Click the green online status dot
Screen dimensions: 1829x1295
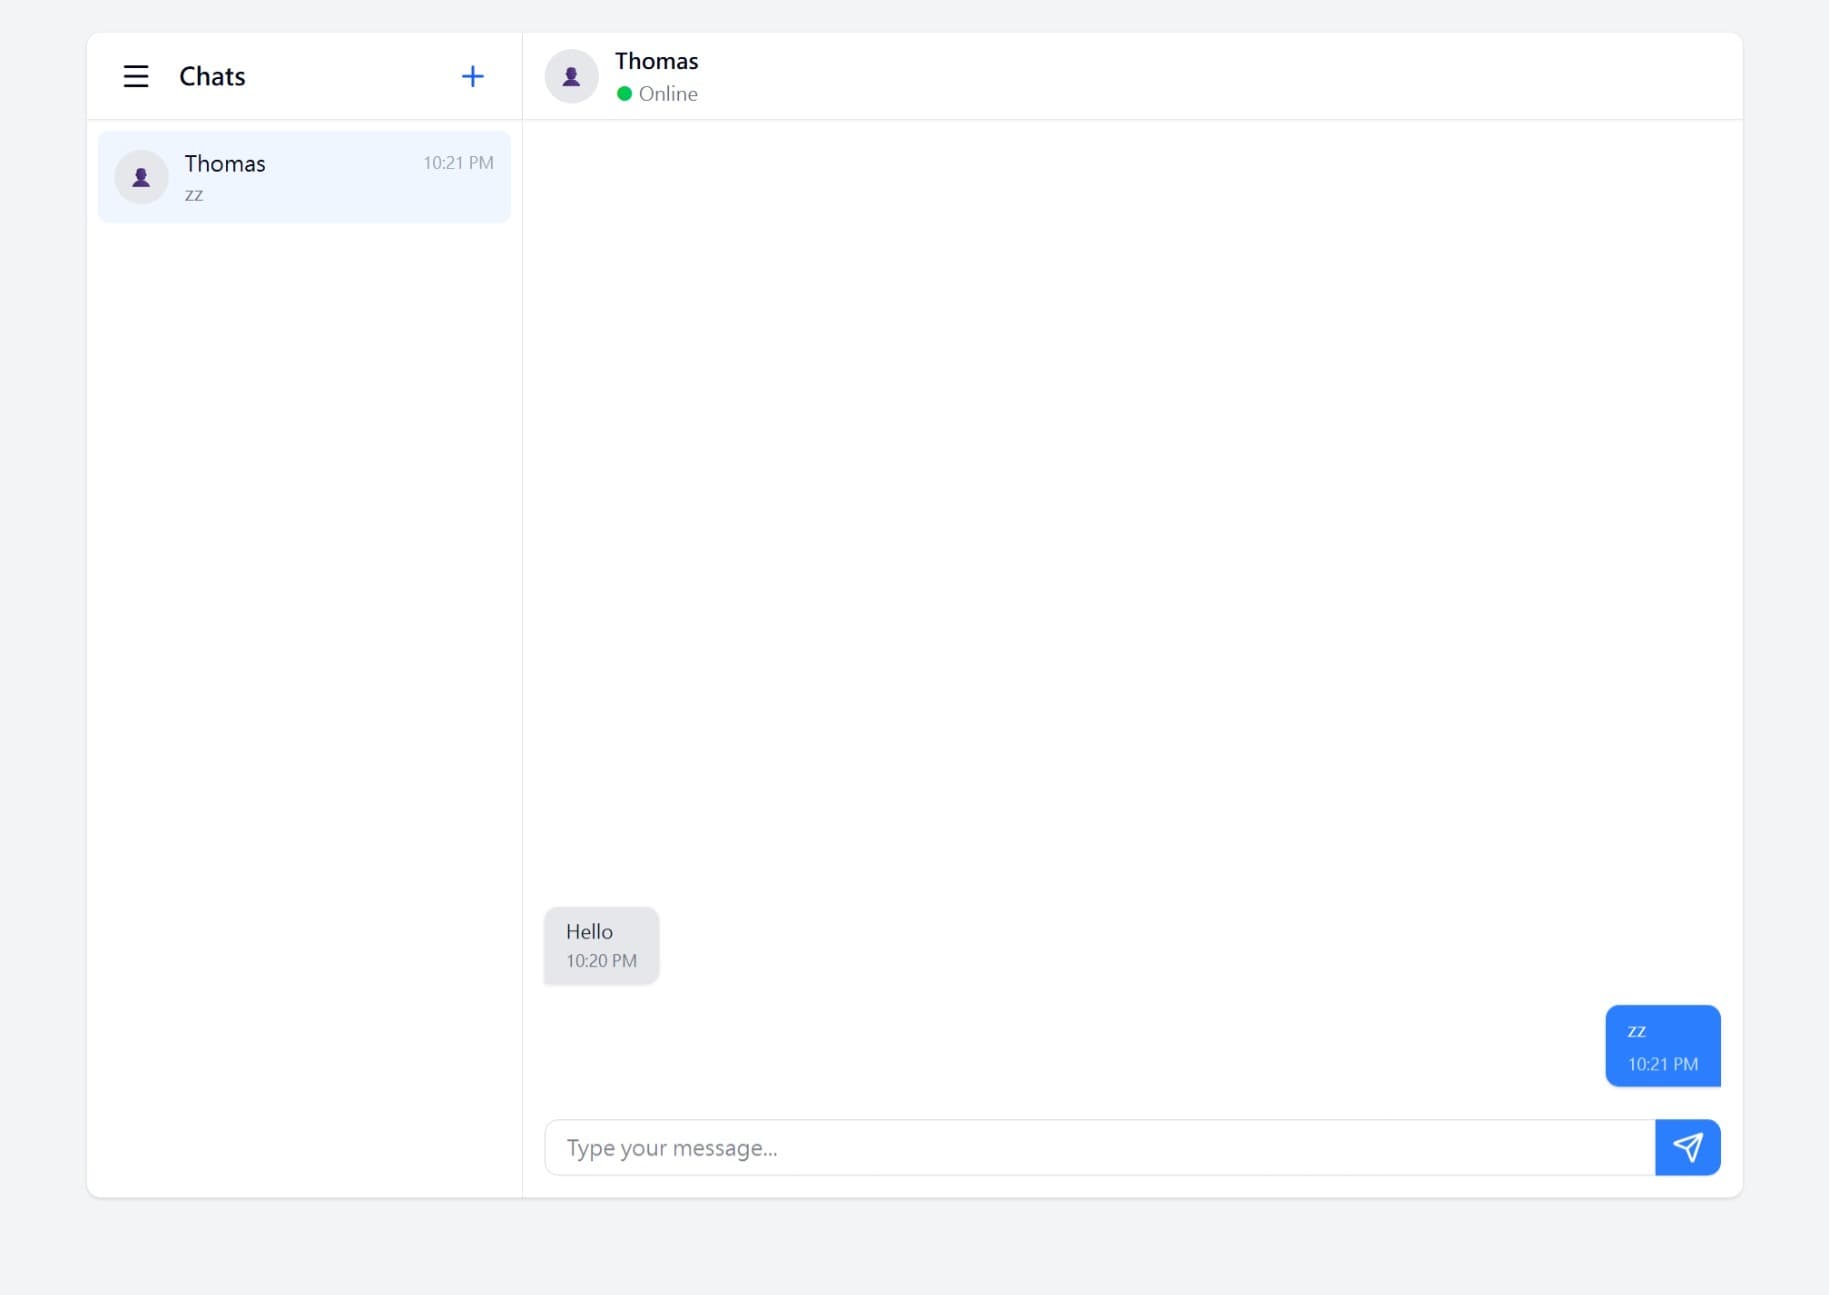(x=625, y=93)
